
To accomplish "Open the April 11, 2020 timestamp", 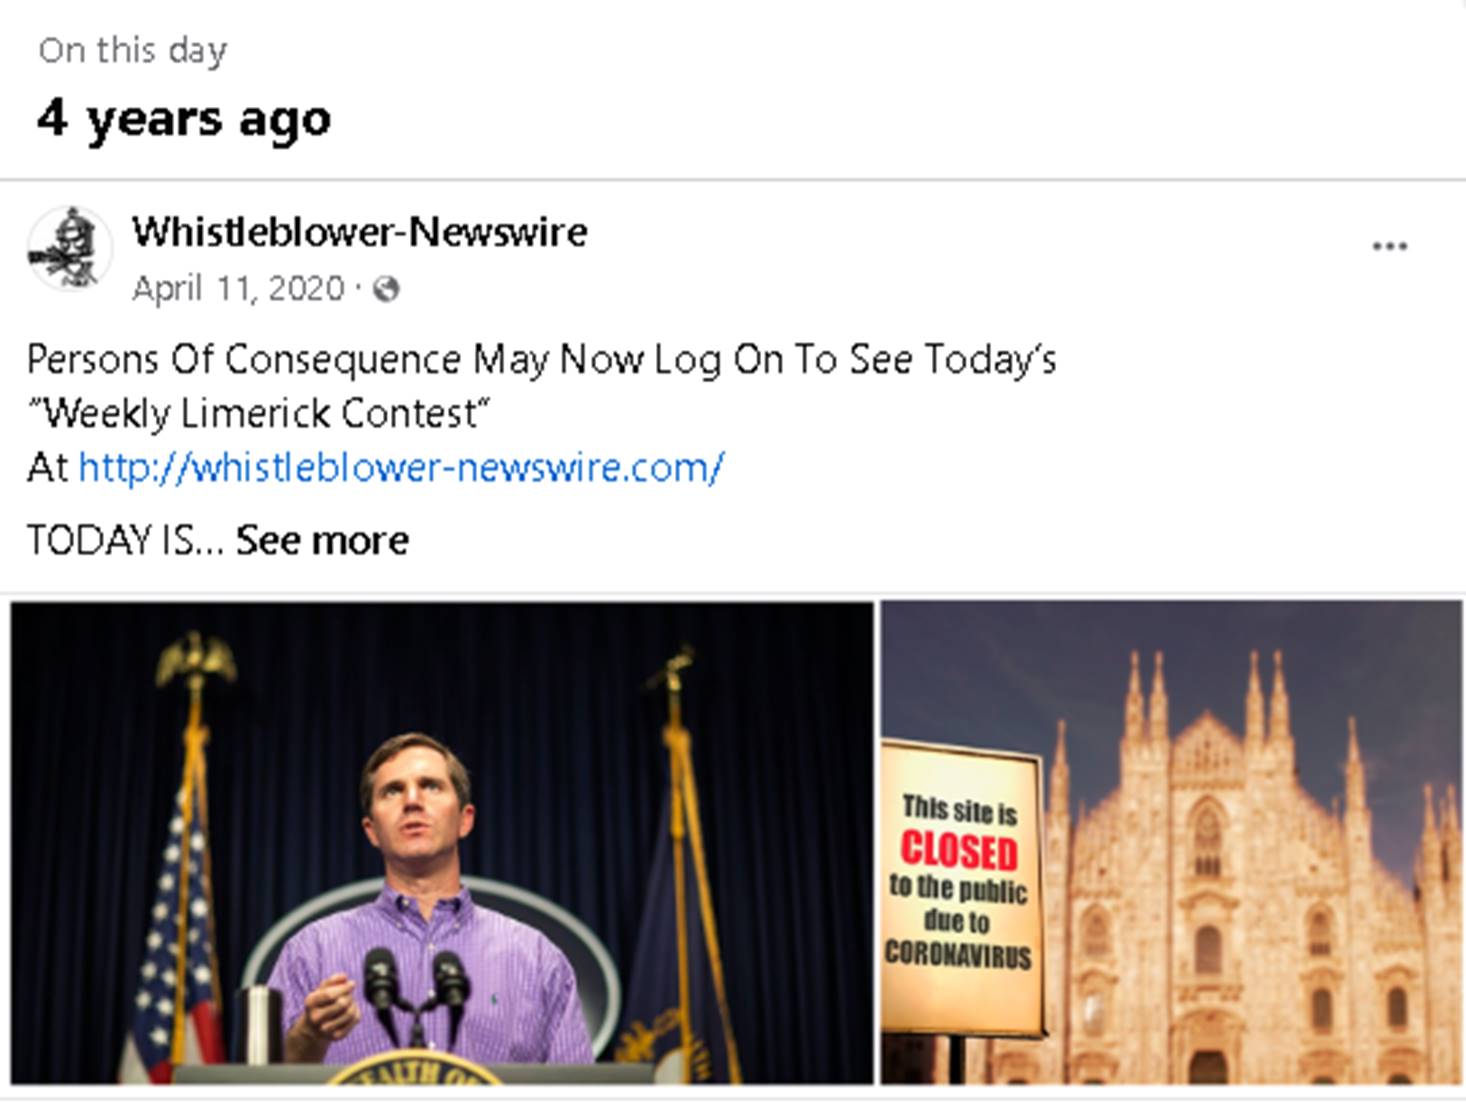I will point(238,289).
